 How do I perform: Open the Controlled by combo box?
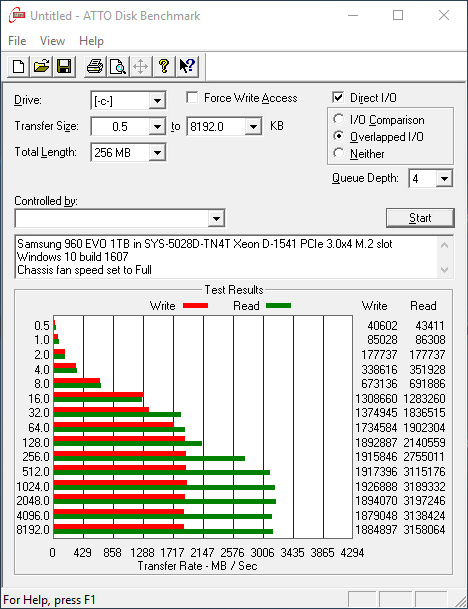[x=120, y=218]
